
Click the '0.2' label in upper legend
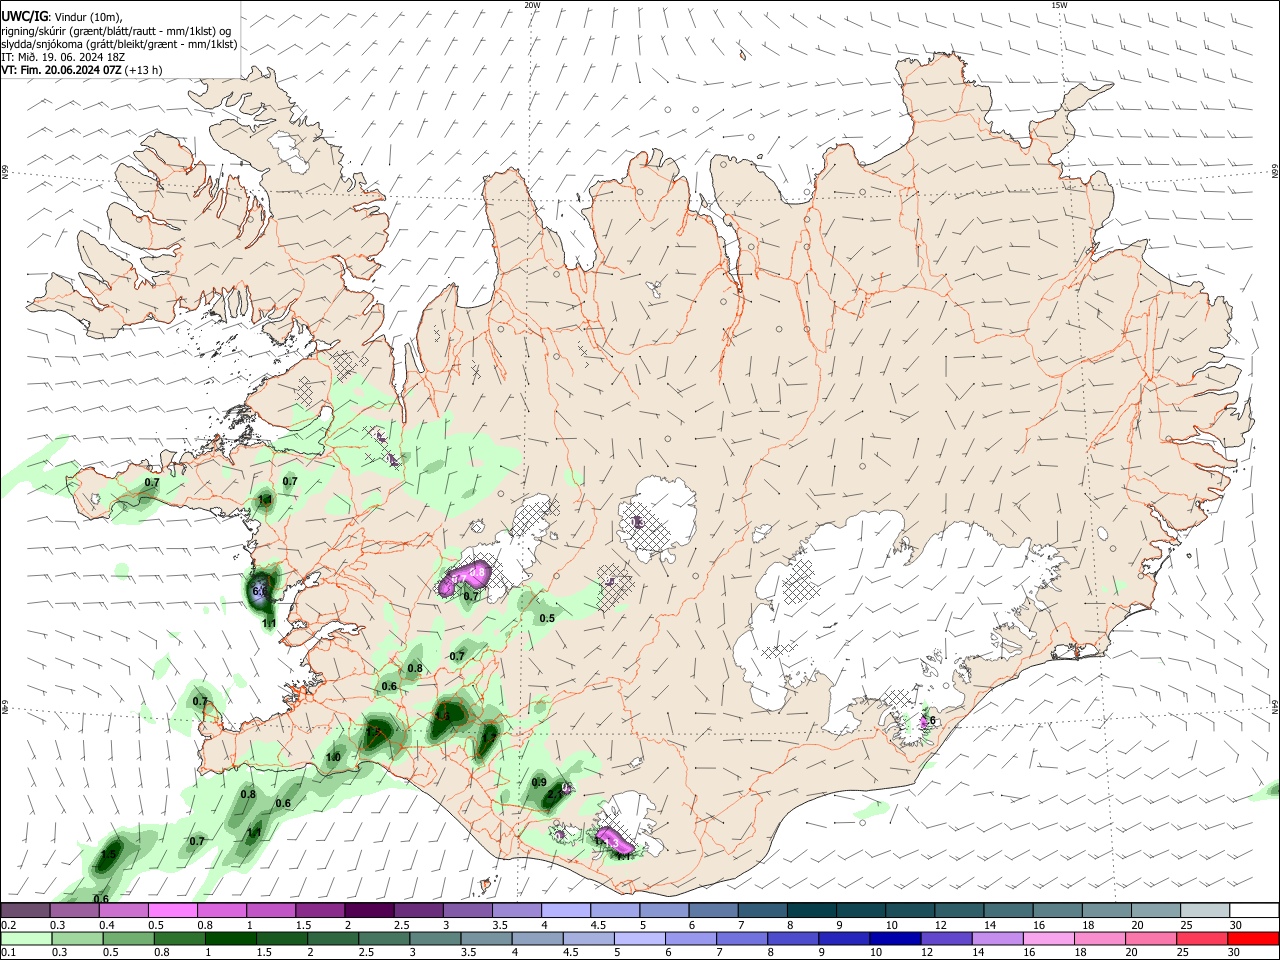coord(9,925)
